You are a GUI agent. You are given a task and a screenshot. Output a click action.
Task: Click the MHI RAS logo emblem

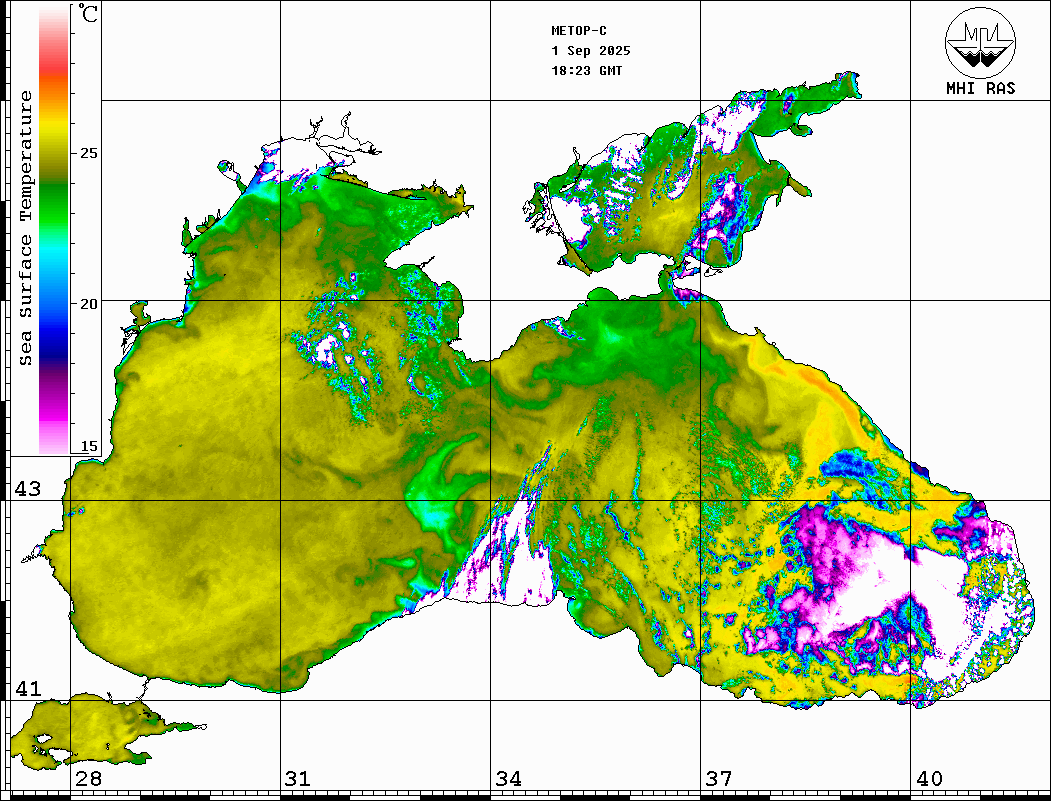point(980,43)
